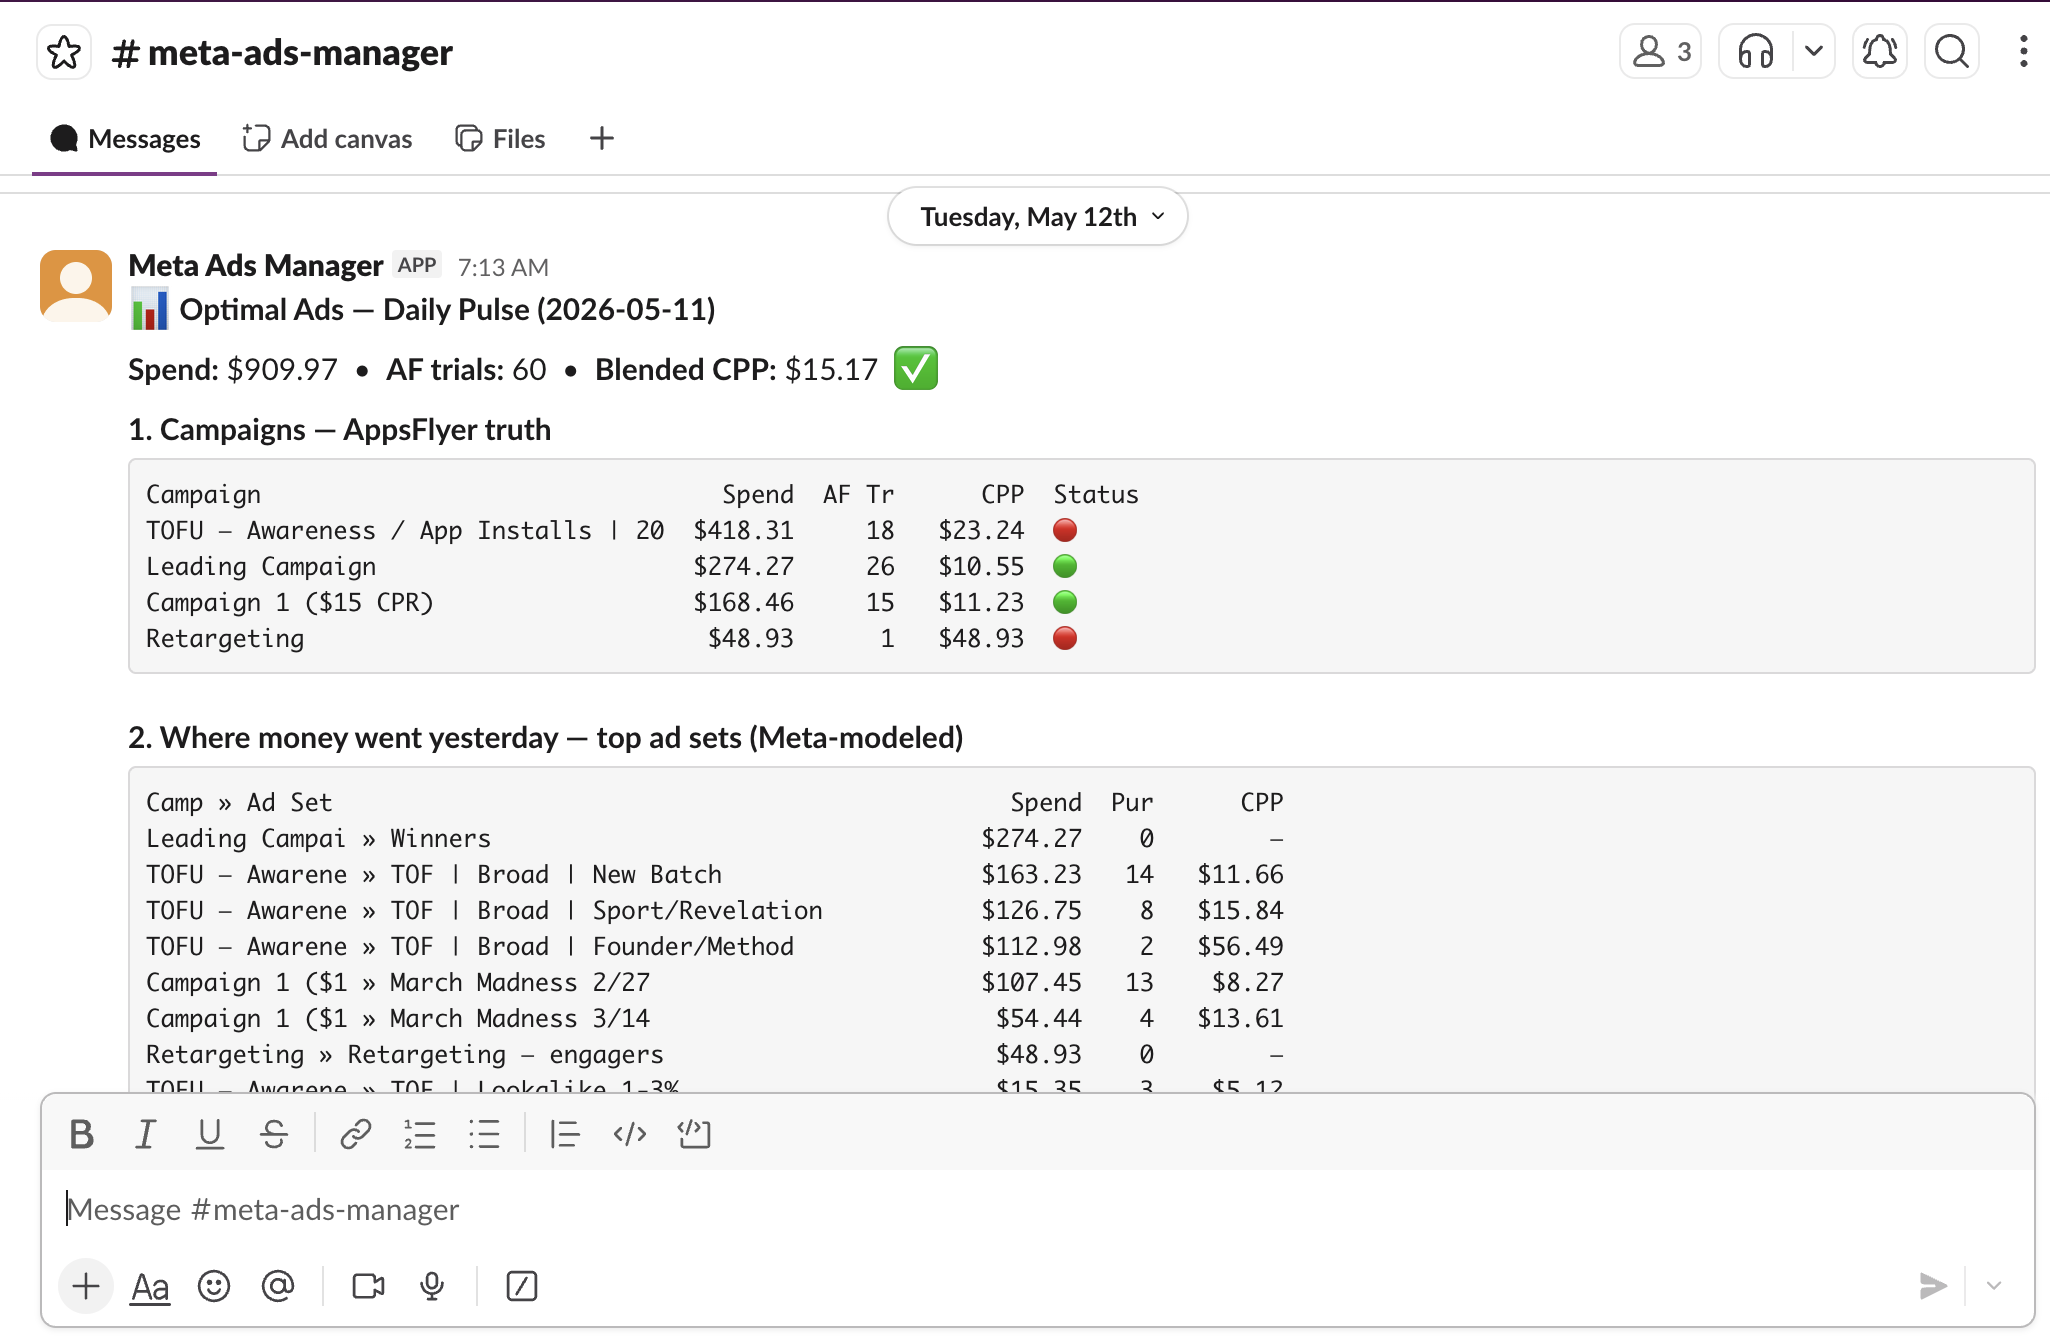Screen dimensions: 2050x1340
Task: Open the channel members list
Action: tap(1660, 51)
